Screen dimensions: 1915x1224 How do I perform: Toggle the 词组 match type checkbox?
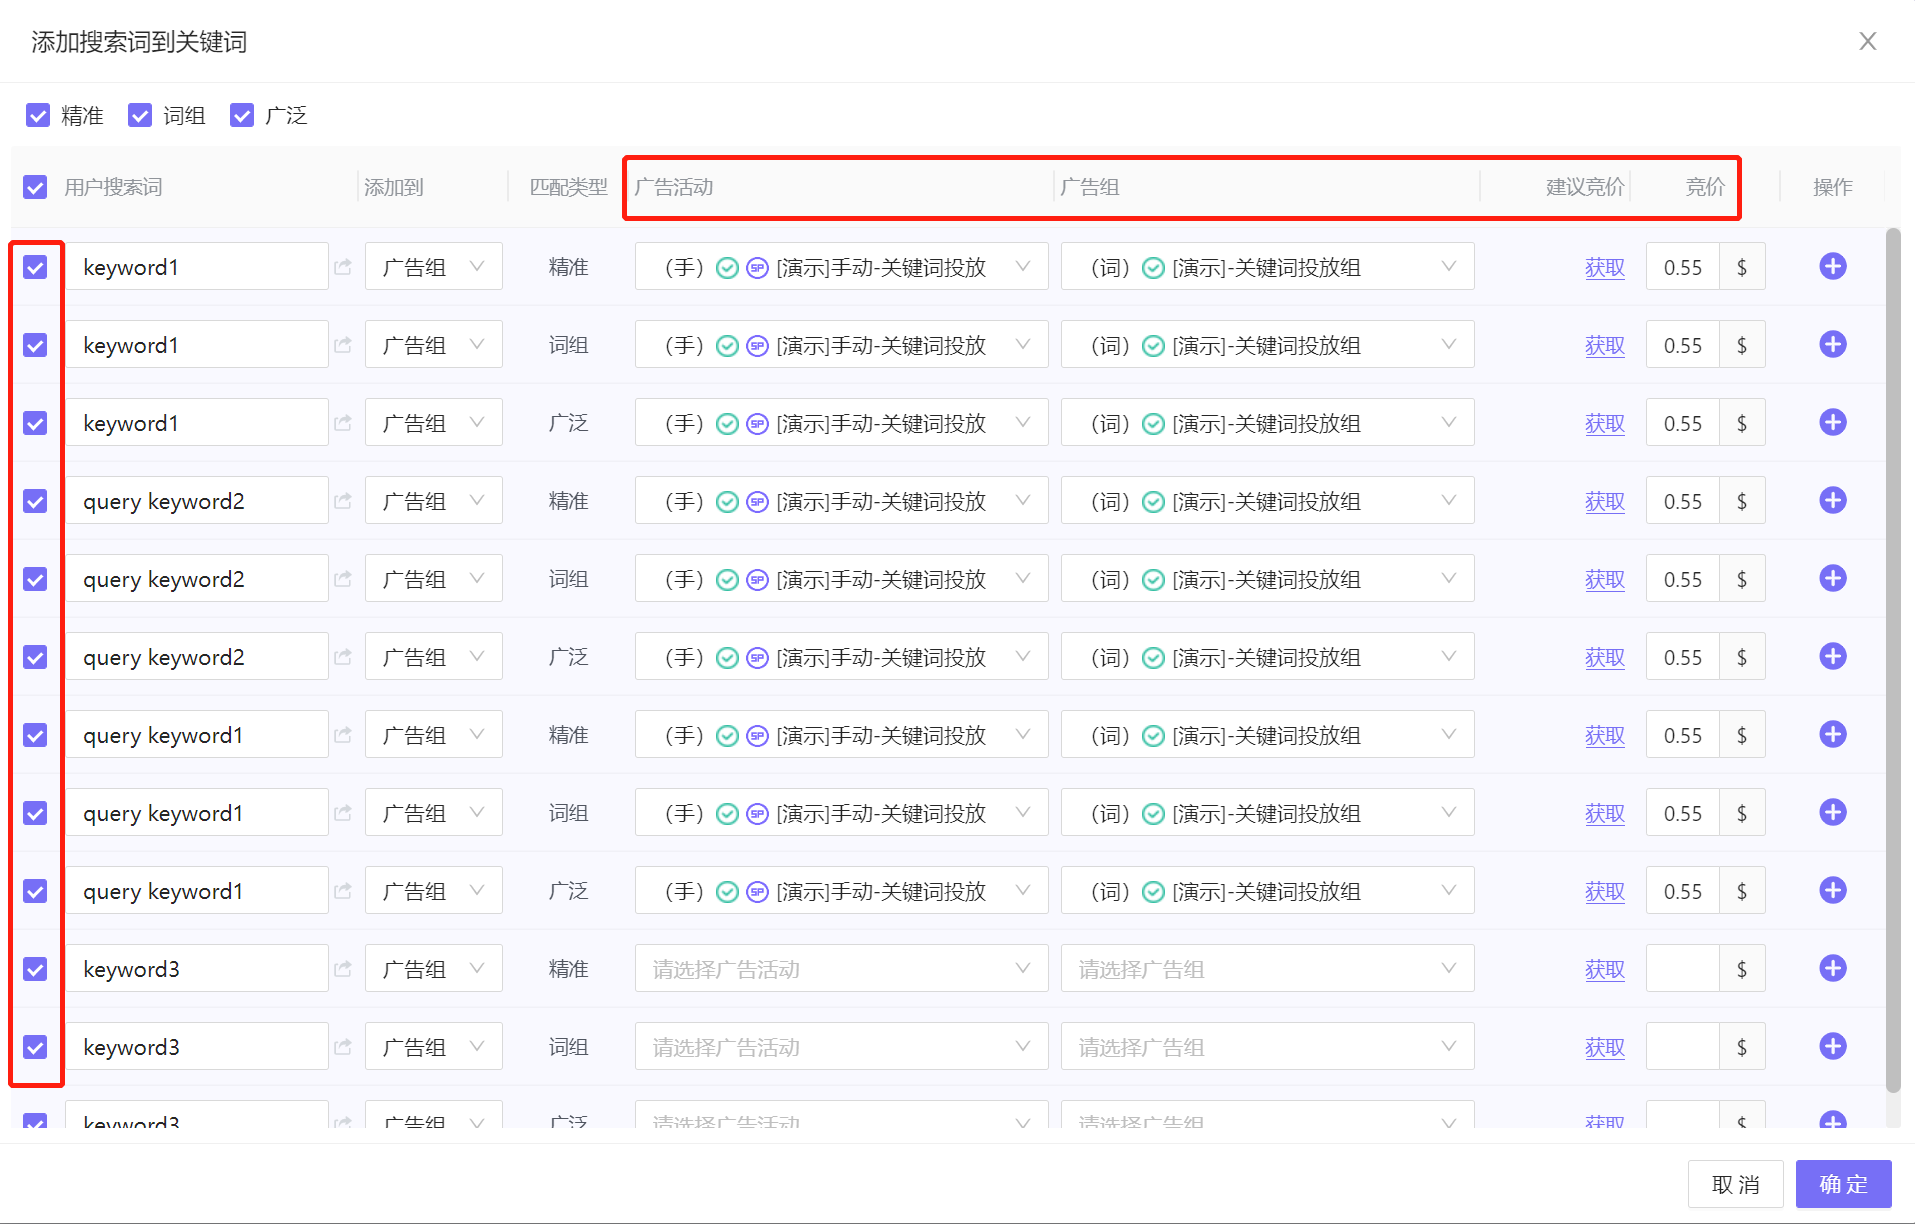click(x=140, y=116)
